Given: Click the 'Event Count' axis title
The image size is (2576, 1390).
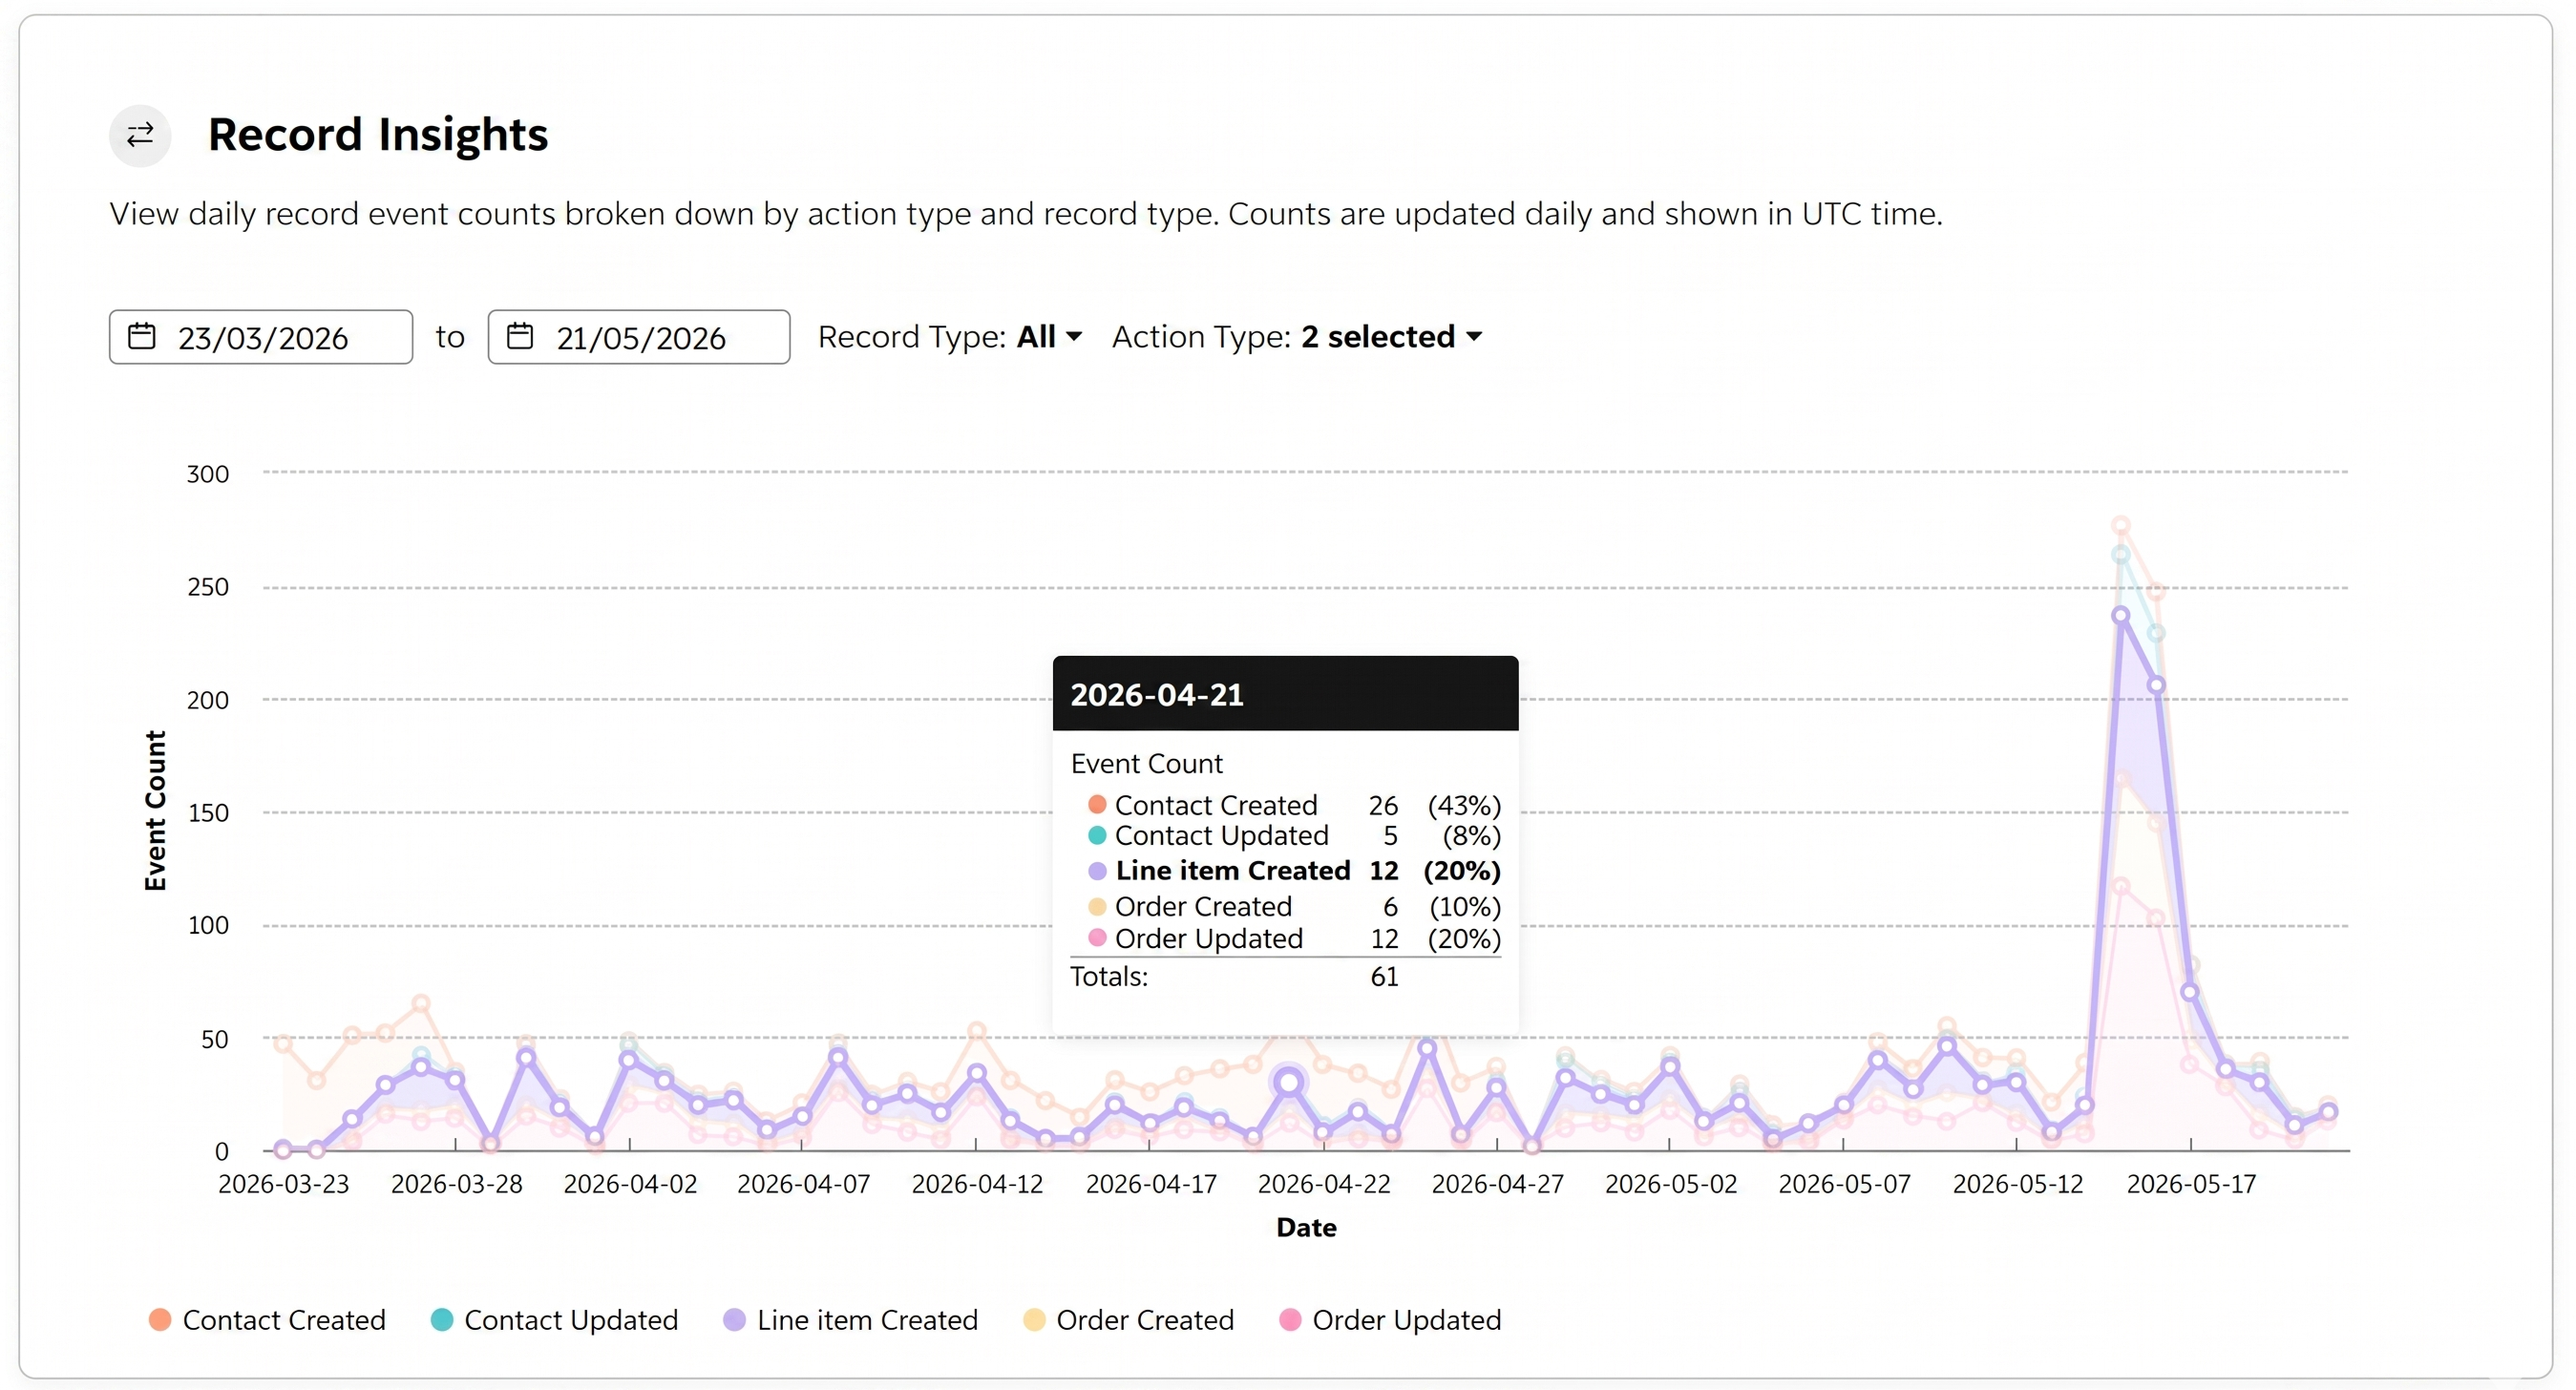Looking at the screenshot, I should (155, 810).
